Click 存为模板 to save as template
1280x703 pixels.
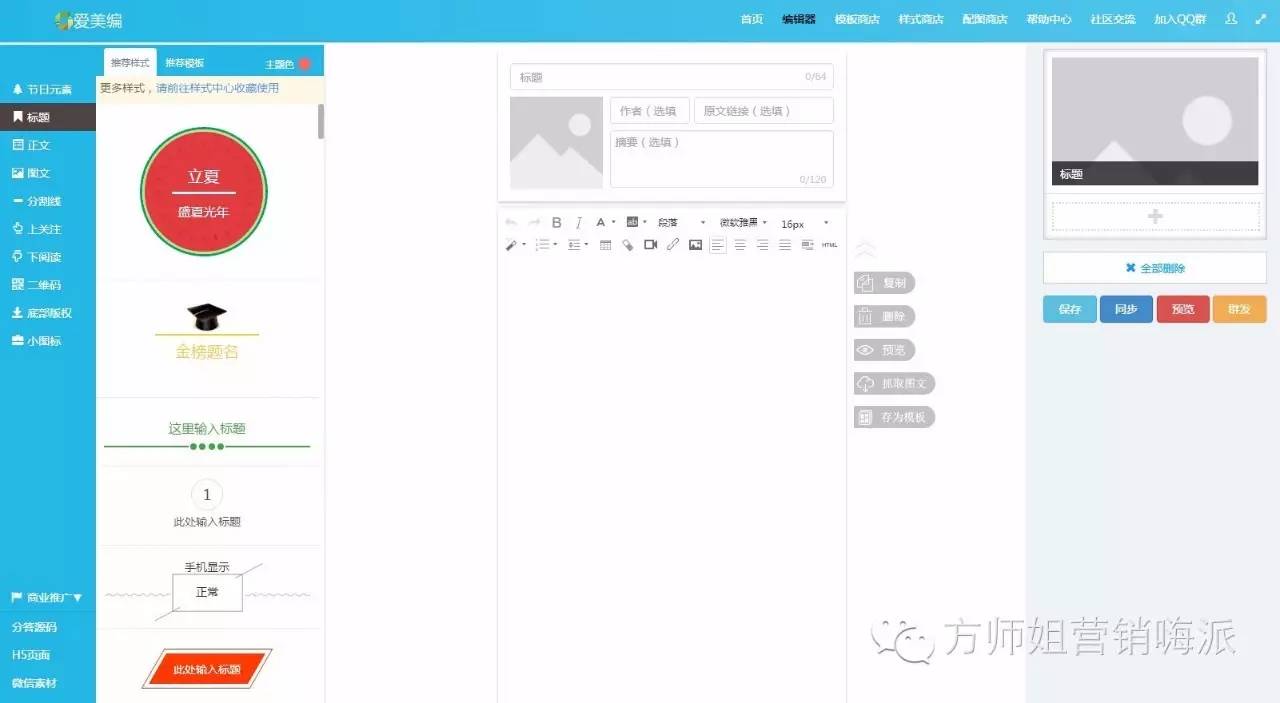click(x=895, y=417)
